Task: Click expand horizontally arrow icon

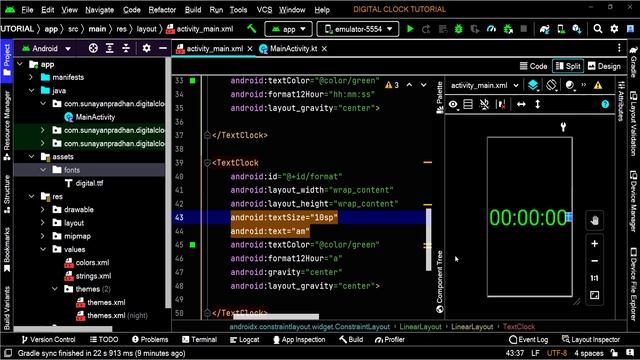Action: coord(521,104)
